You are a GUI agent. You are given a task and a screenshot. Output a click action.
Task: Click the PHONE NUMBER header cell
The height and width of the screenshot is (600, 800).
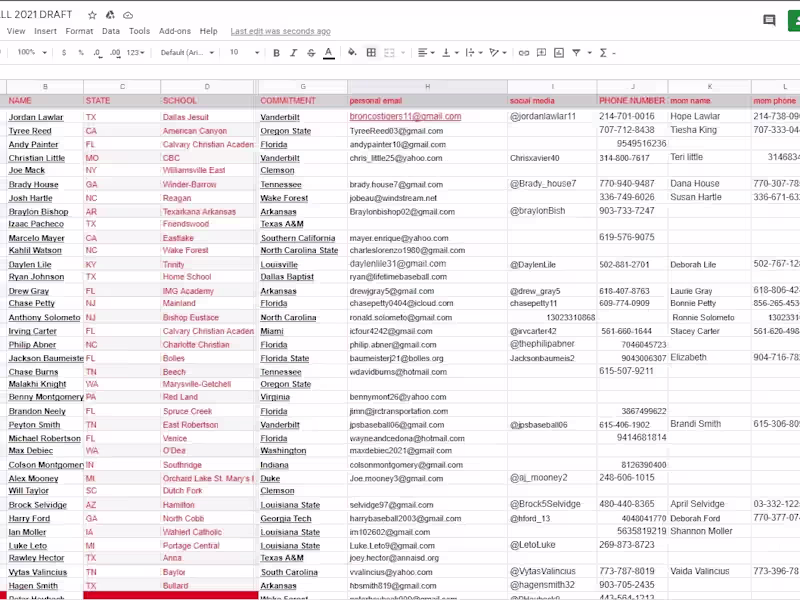point(632,101)
